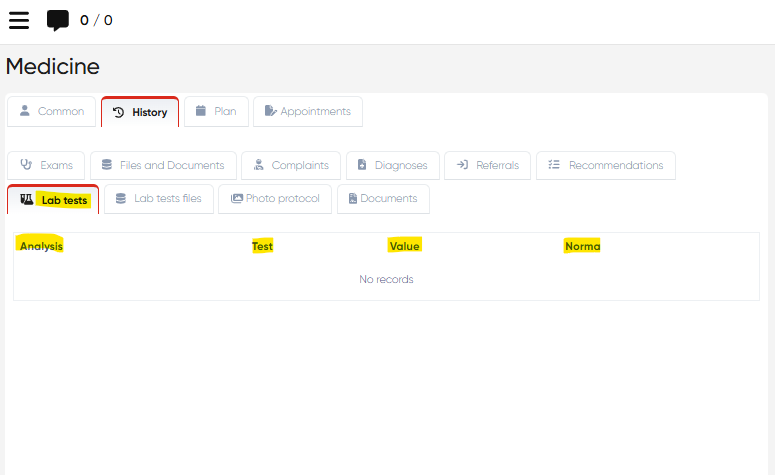Open the Lab tests files tab
Screen dimensions: 775x475
pos(158,198)
